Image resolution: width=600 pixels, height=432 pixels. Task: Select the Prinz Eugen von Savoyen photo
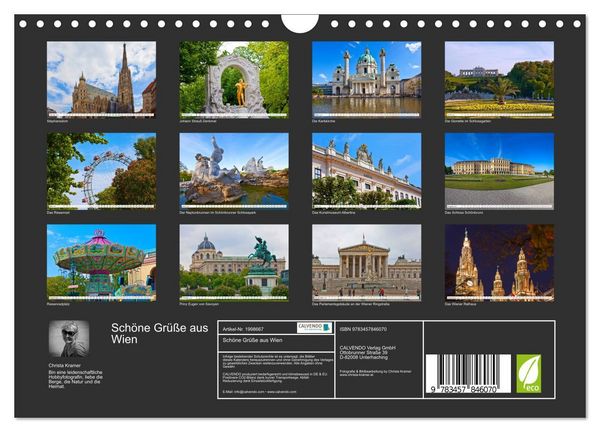pyautogui.click(x=234, y=262)
